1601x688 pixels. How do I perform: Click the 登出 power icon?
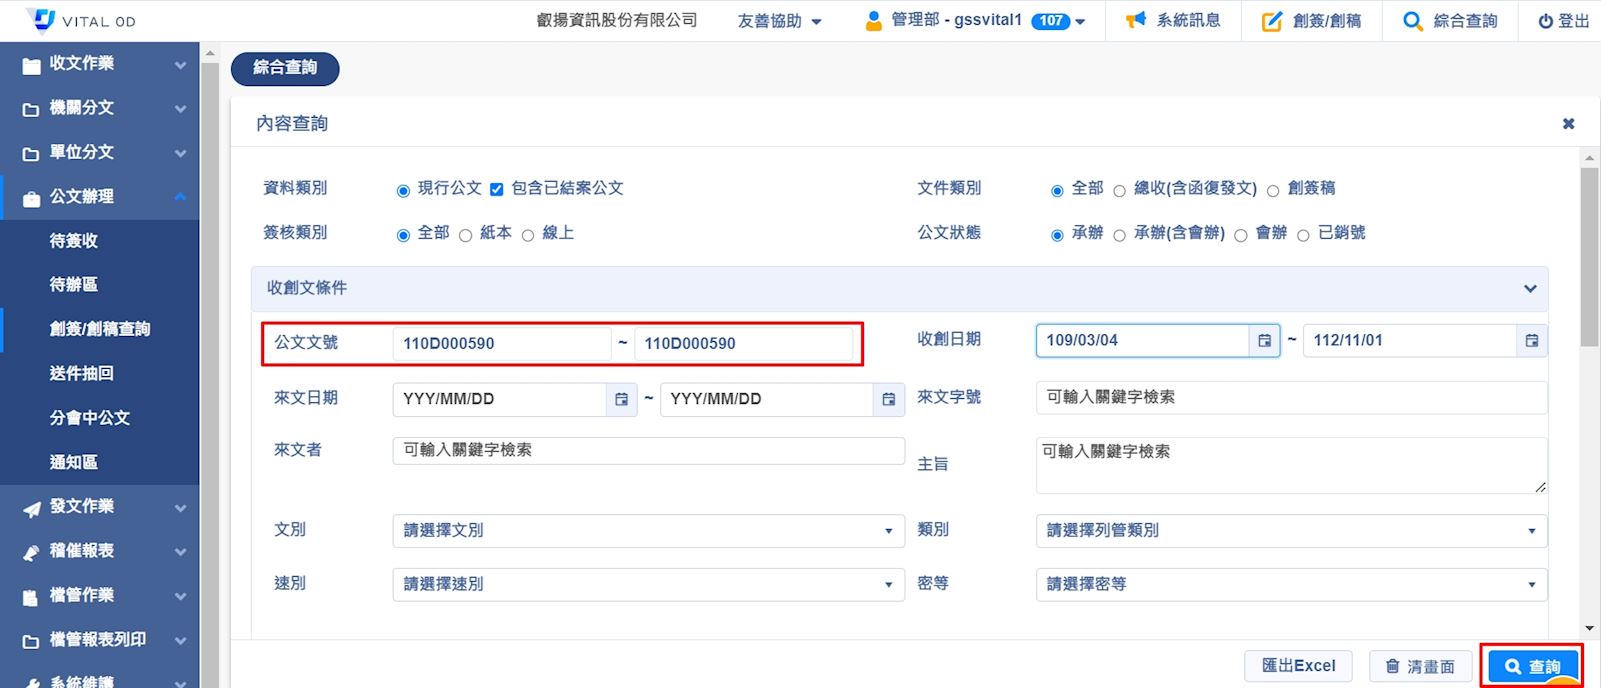pos(1546,21)
